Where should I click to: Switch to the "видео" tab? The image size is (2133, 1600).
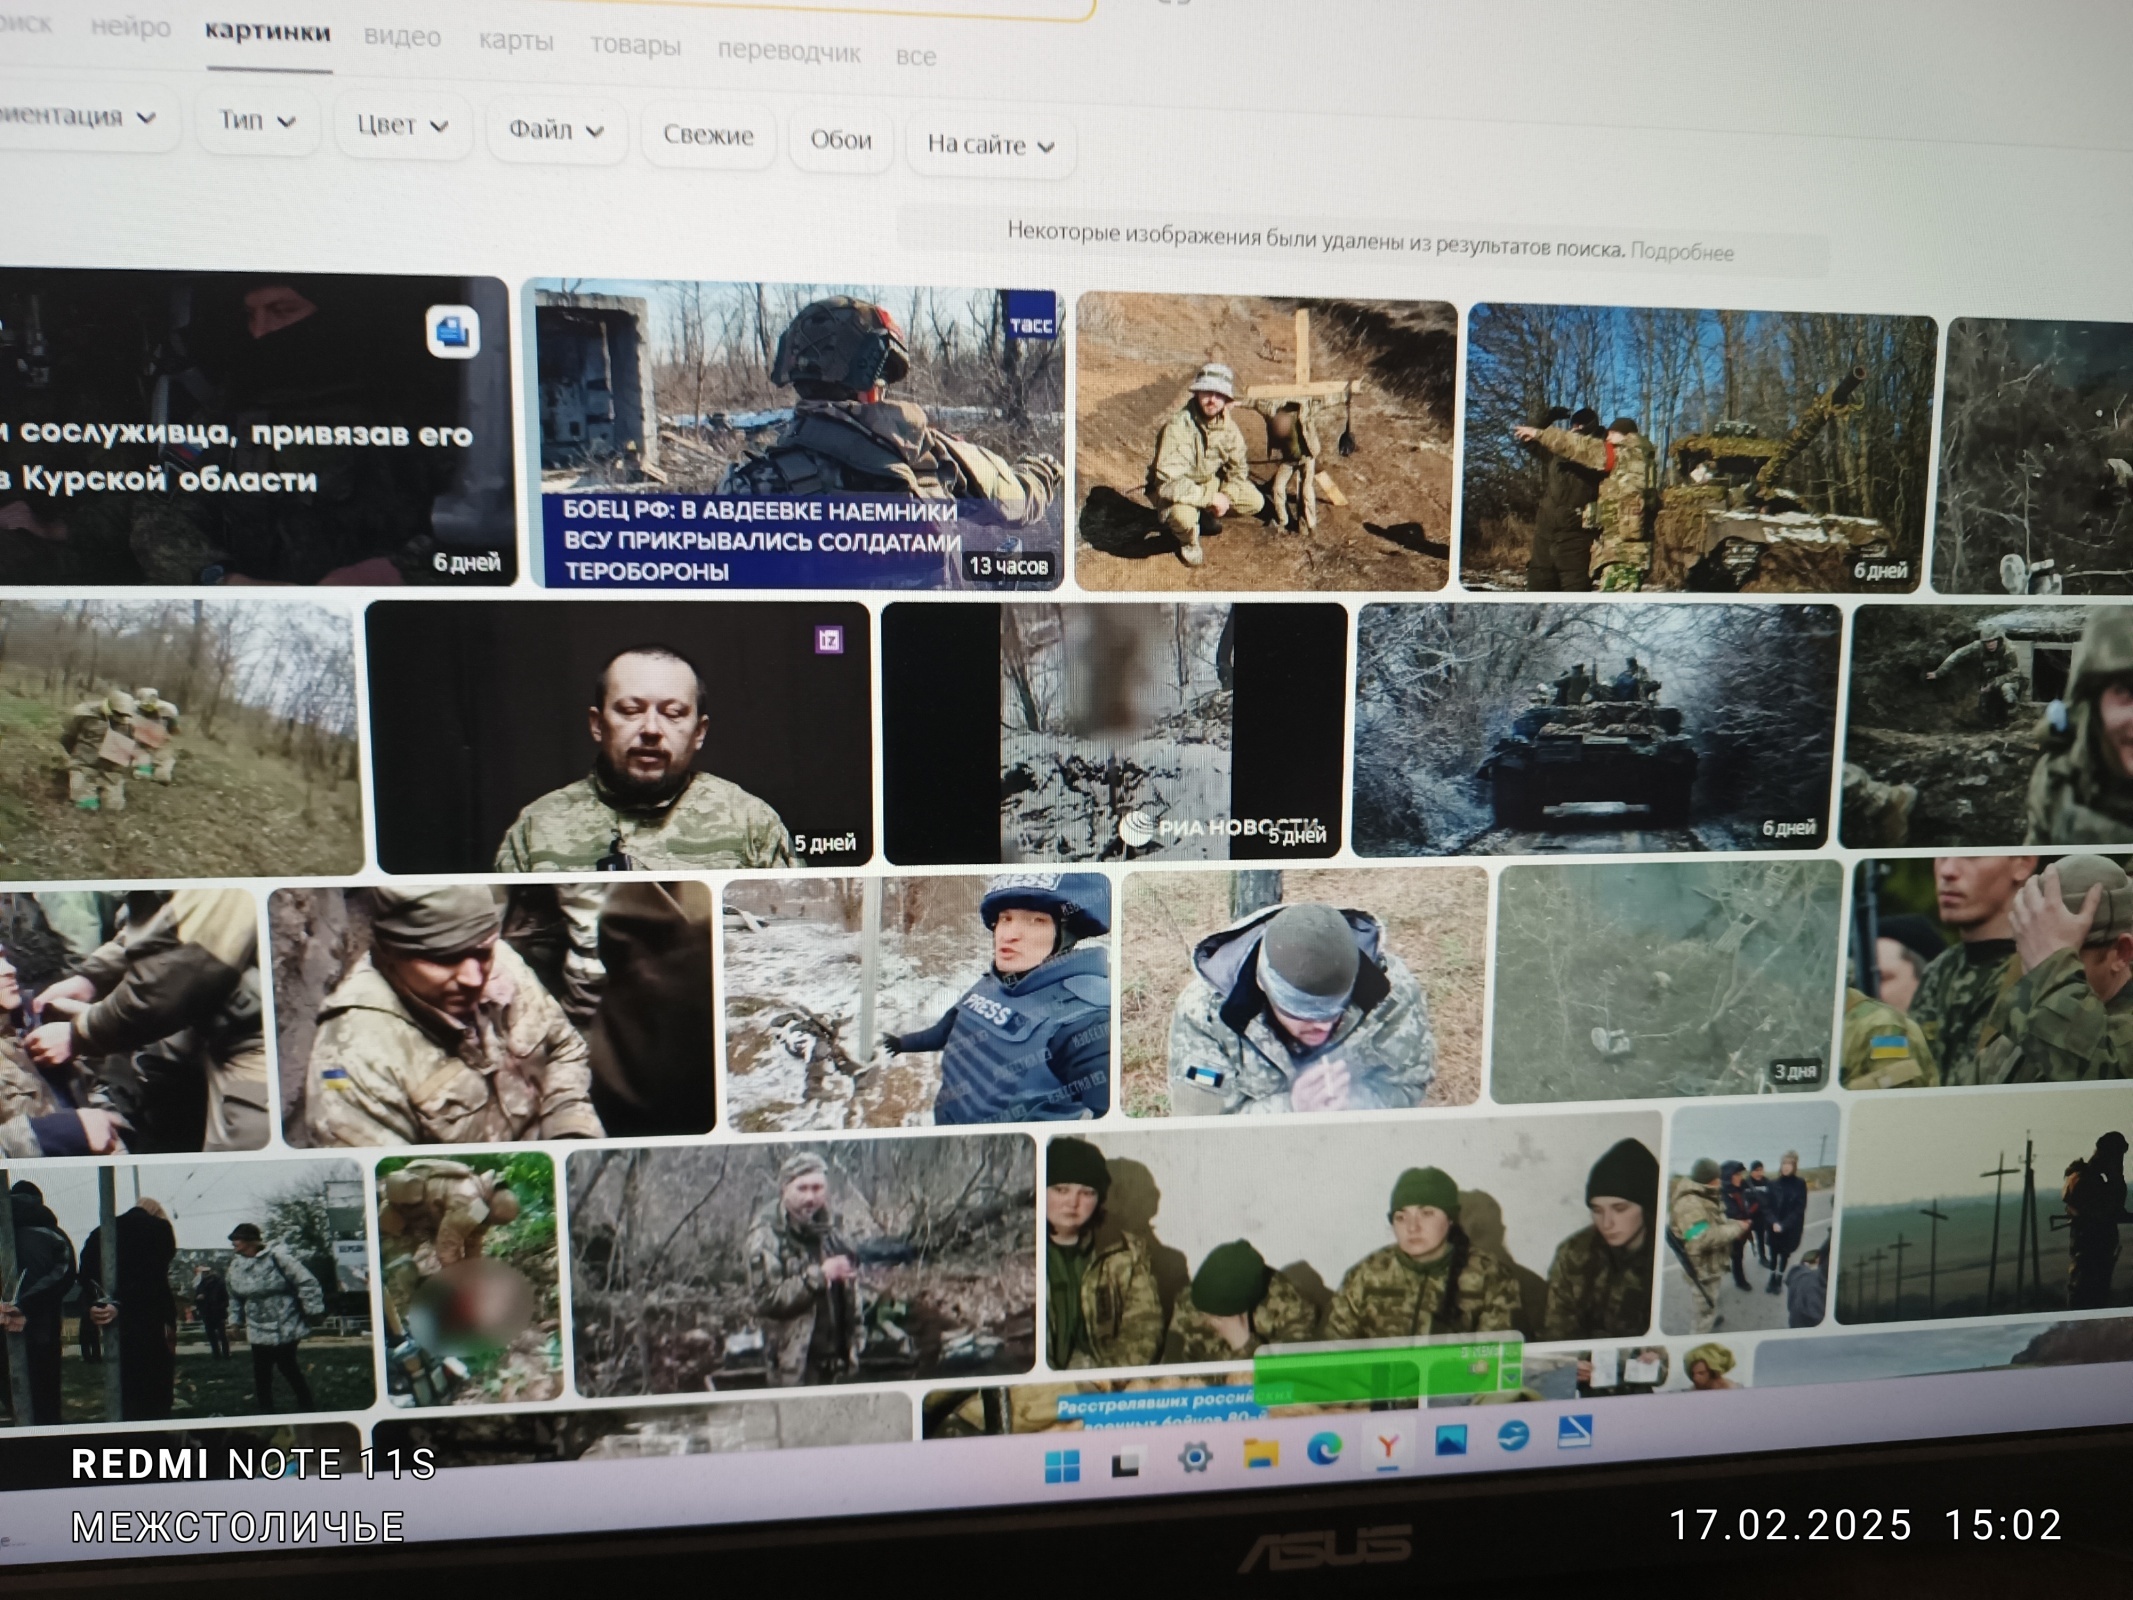point(404,38)
